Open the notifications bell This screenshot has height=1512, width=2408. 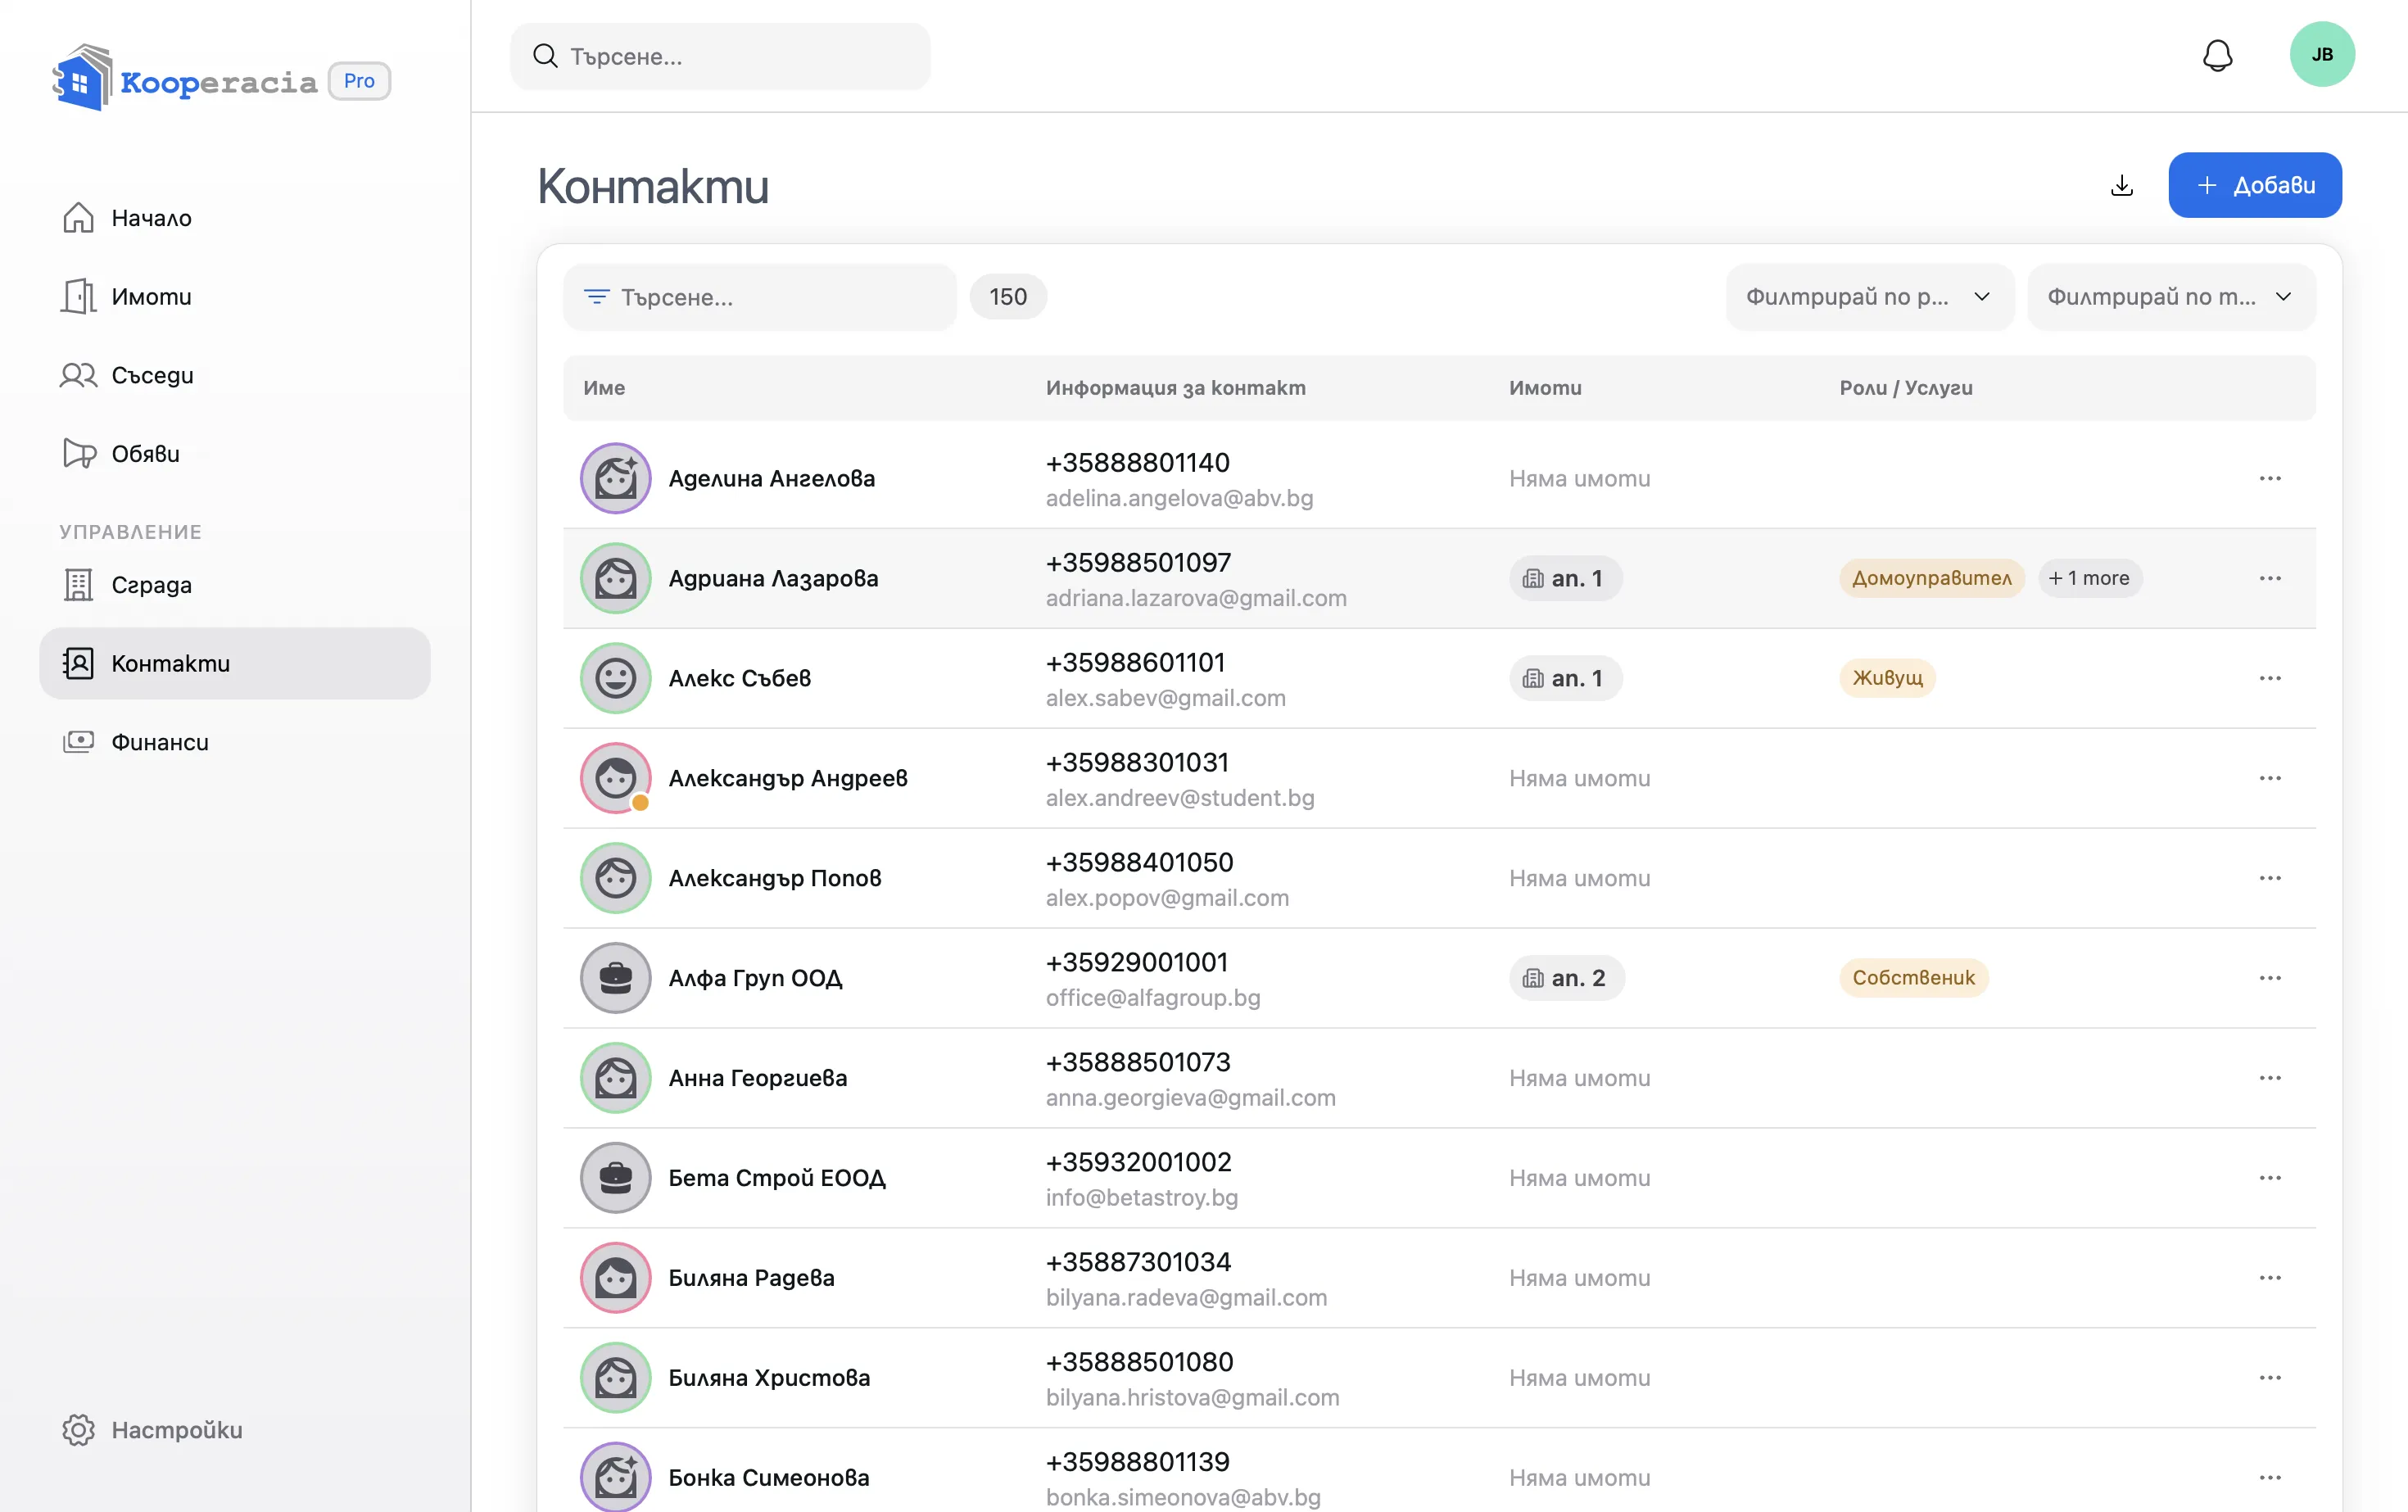point(2217,56)
